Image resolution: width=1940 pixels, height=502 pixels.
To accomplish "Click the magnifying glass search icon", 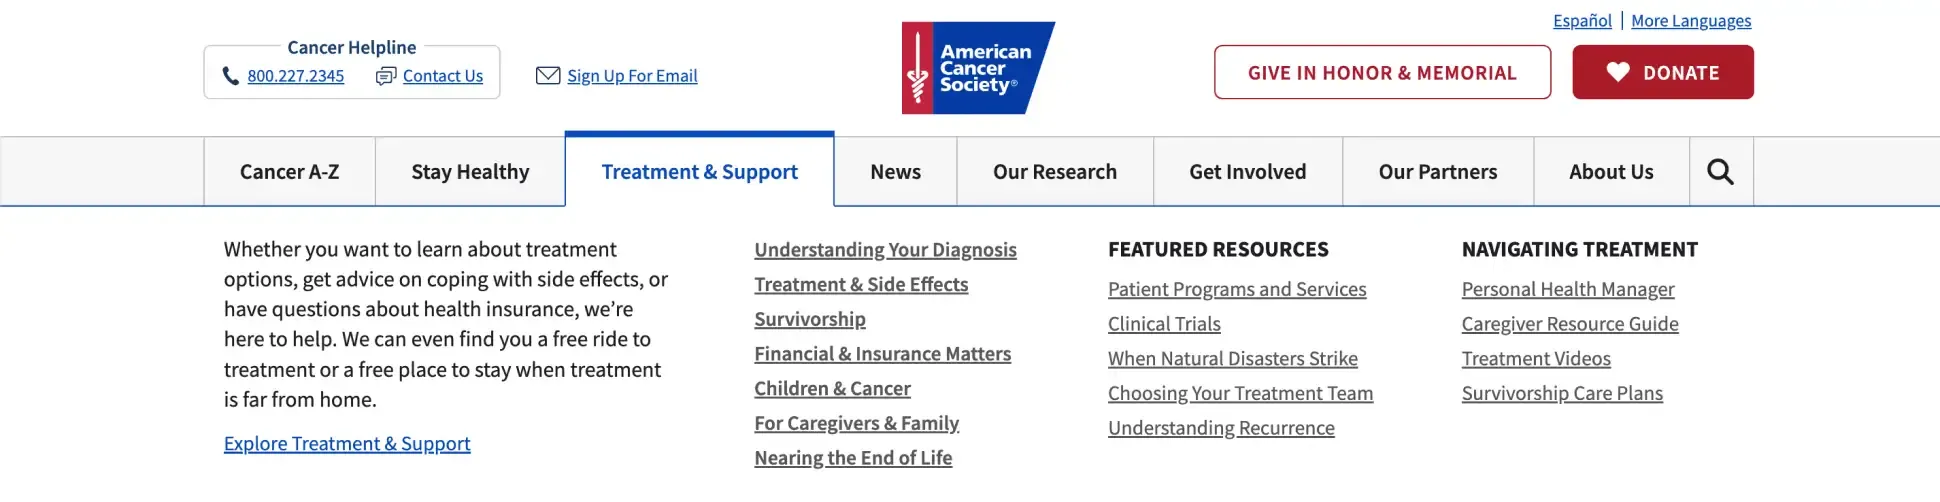I will [x=1720, y=172].
